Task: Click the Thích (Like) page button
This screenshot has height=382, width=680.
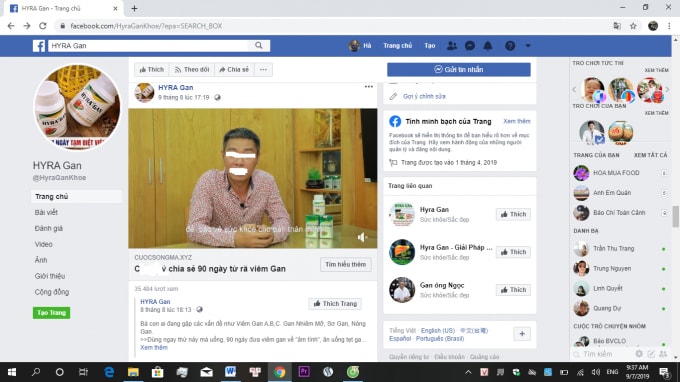Action: pos(151,69)
